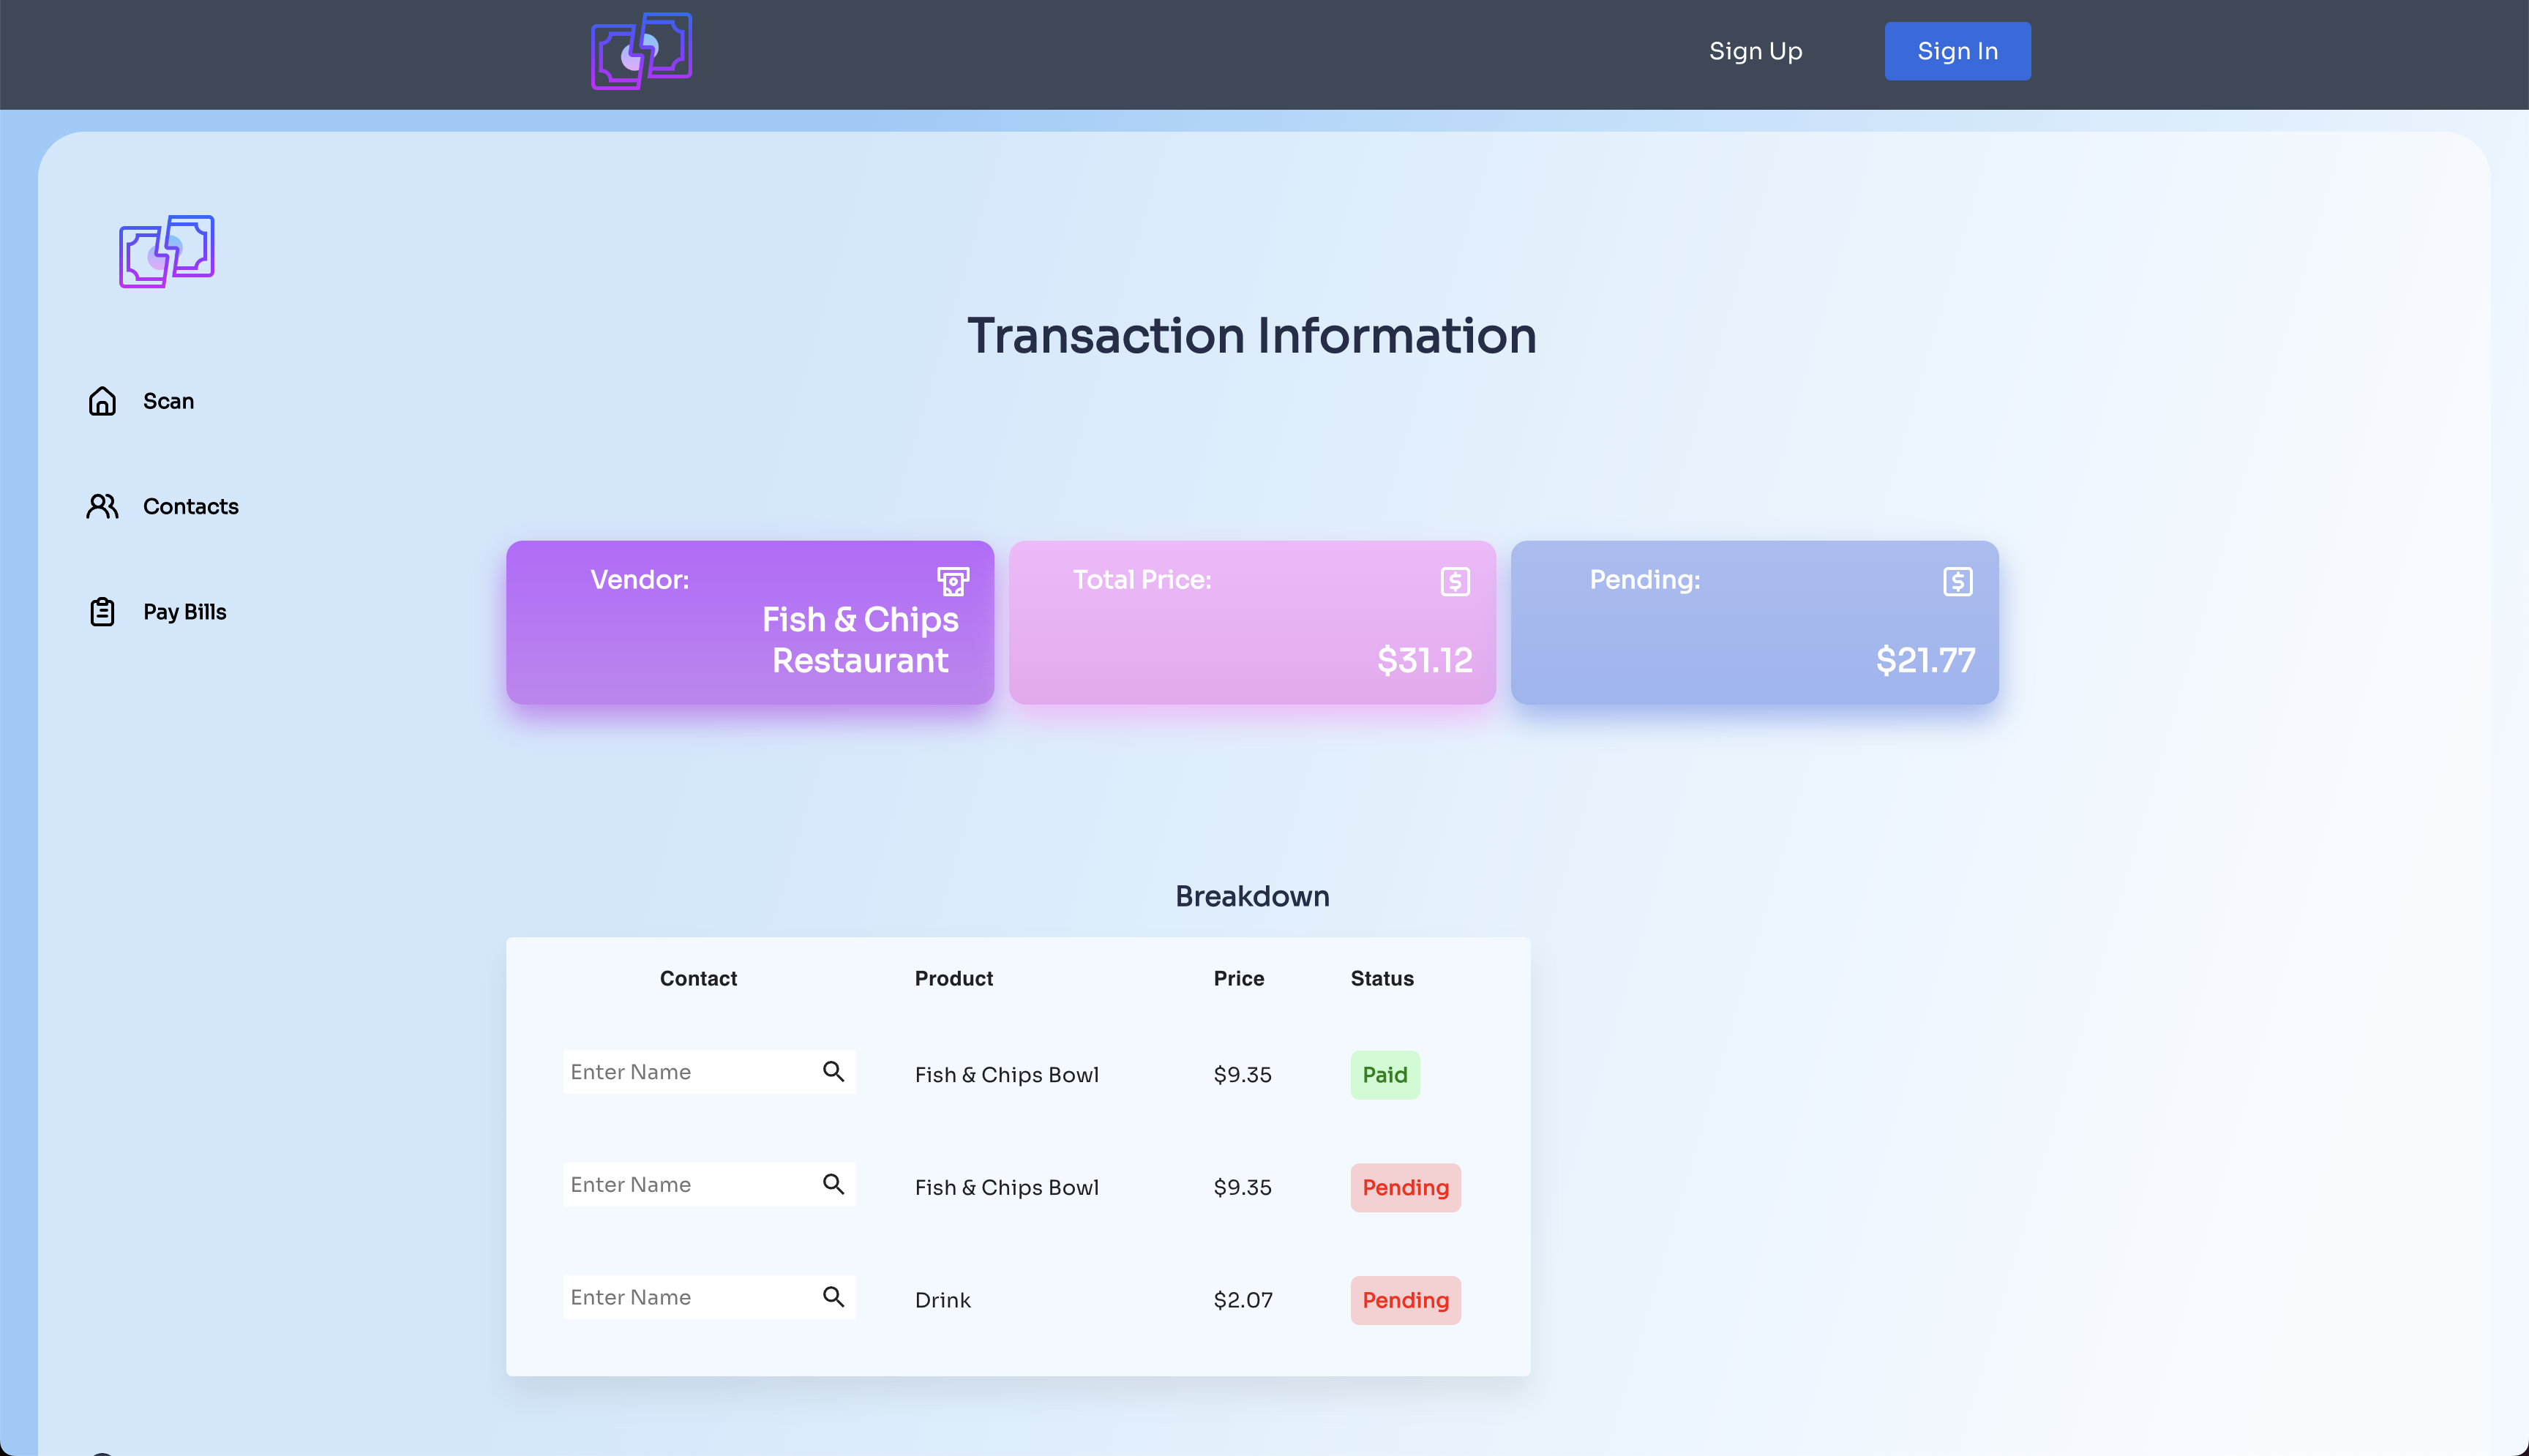This screenshot has width=2529, height=1456.
Task: Click search icon in first contact row
Action: [833, 1072]
